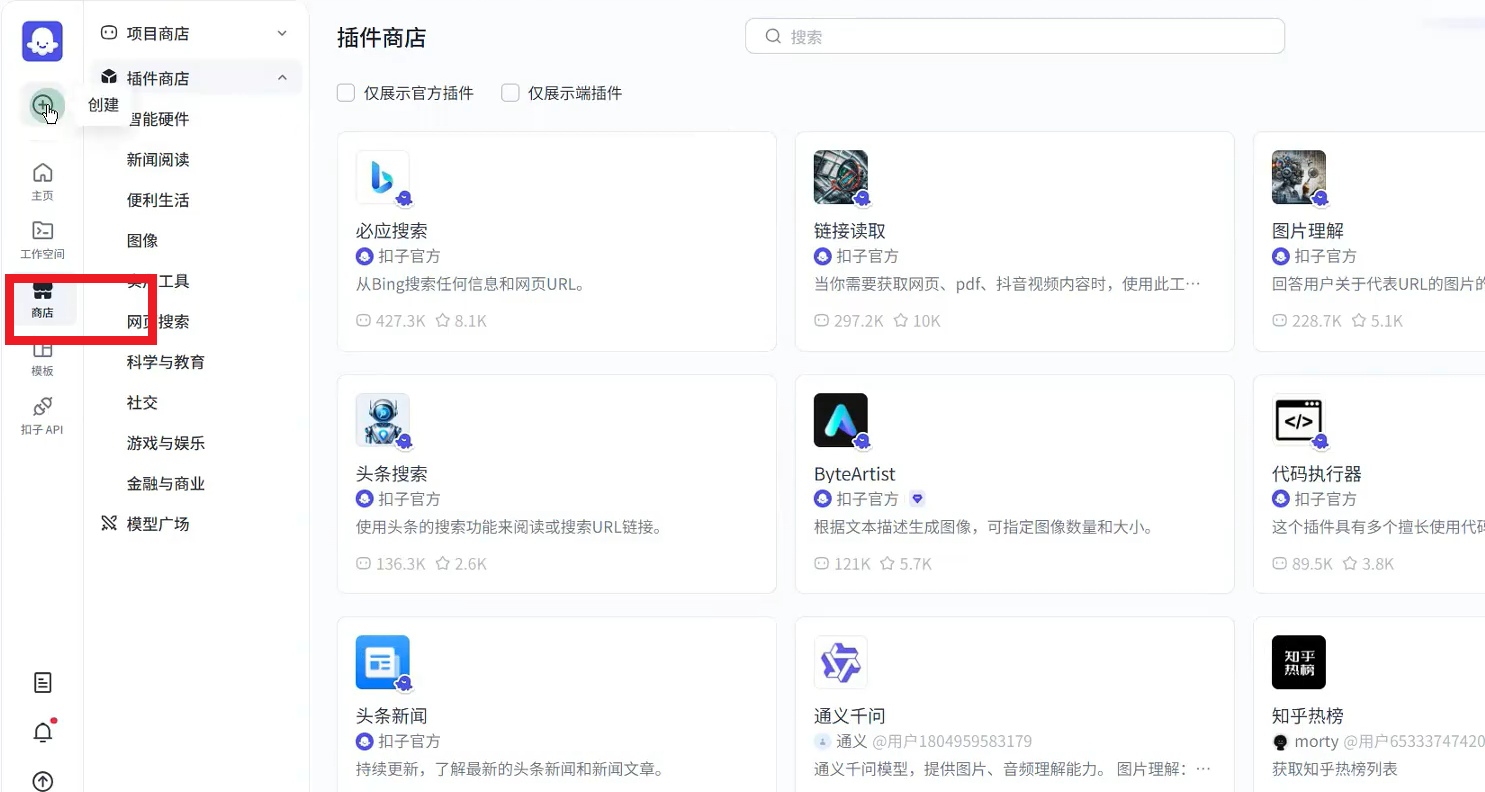1485x792 pixels.
Task: Enable 仅展示官方插件 checkbox
Action: tap(346, 93)
